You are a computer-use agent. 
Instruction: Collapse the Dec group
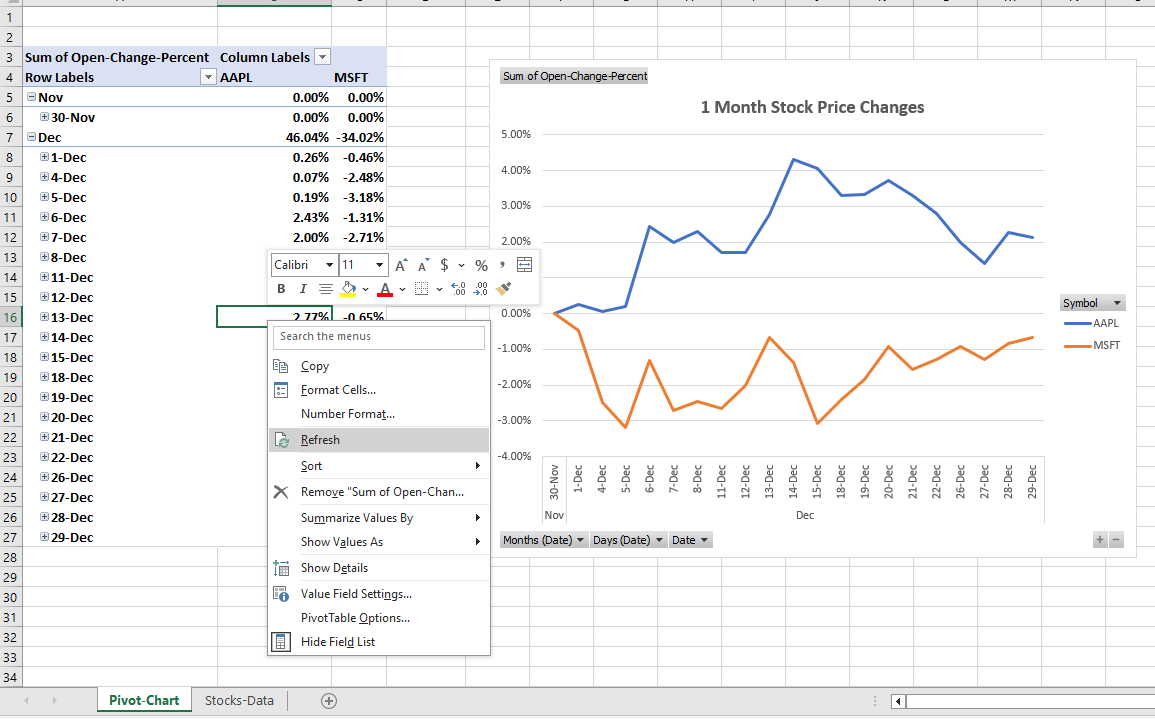pos(32,136)
